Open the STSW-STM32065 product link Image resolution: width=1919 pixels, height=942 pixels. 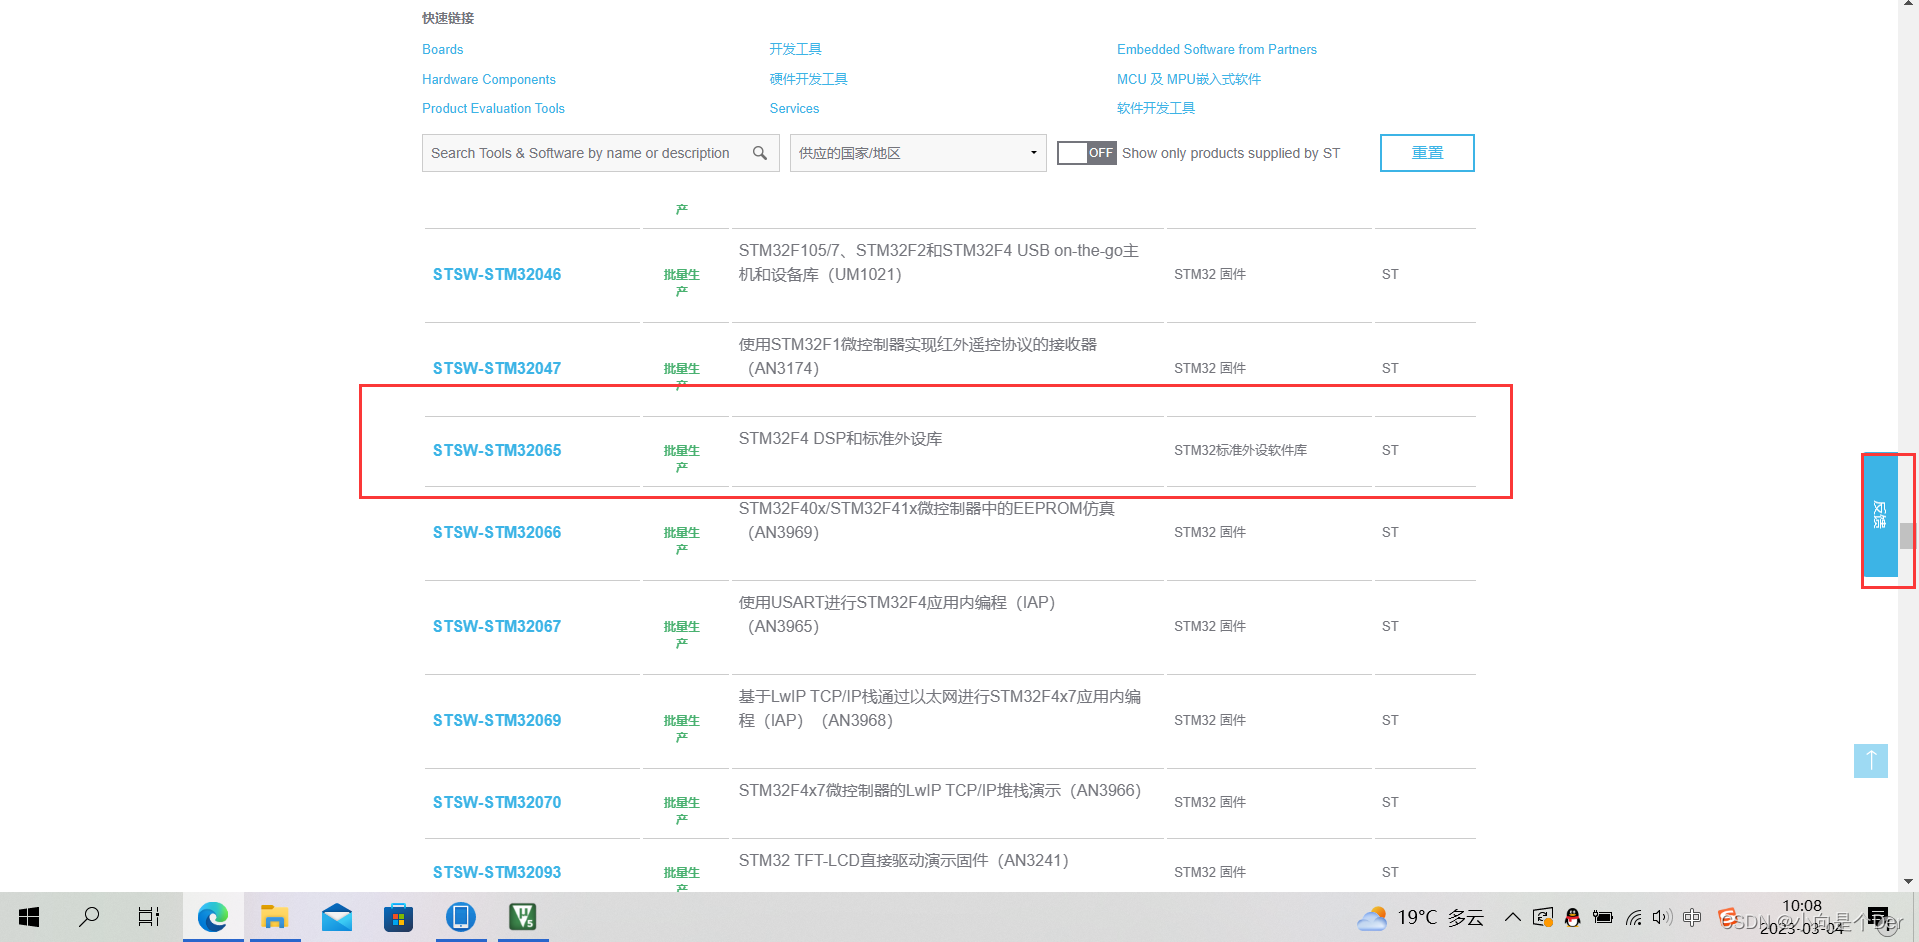pyautogui.click(x=497, y=450)
